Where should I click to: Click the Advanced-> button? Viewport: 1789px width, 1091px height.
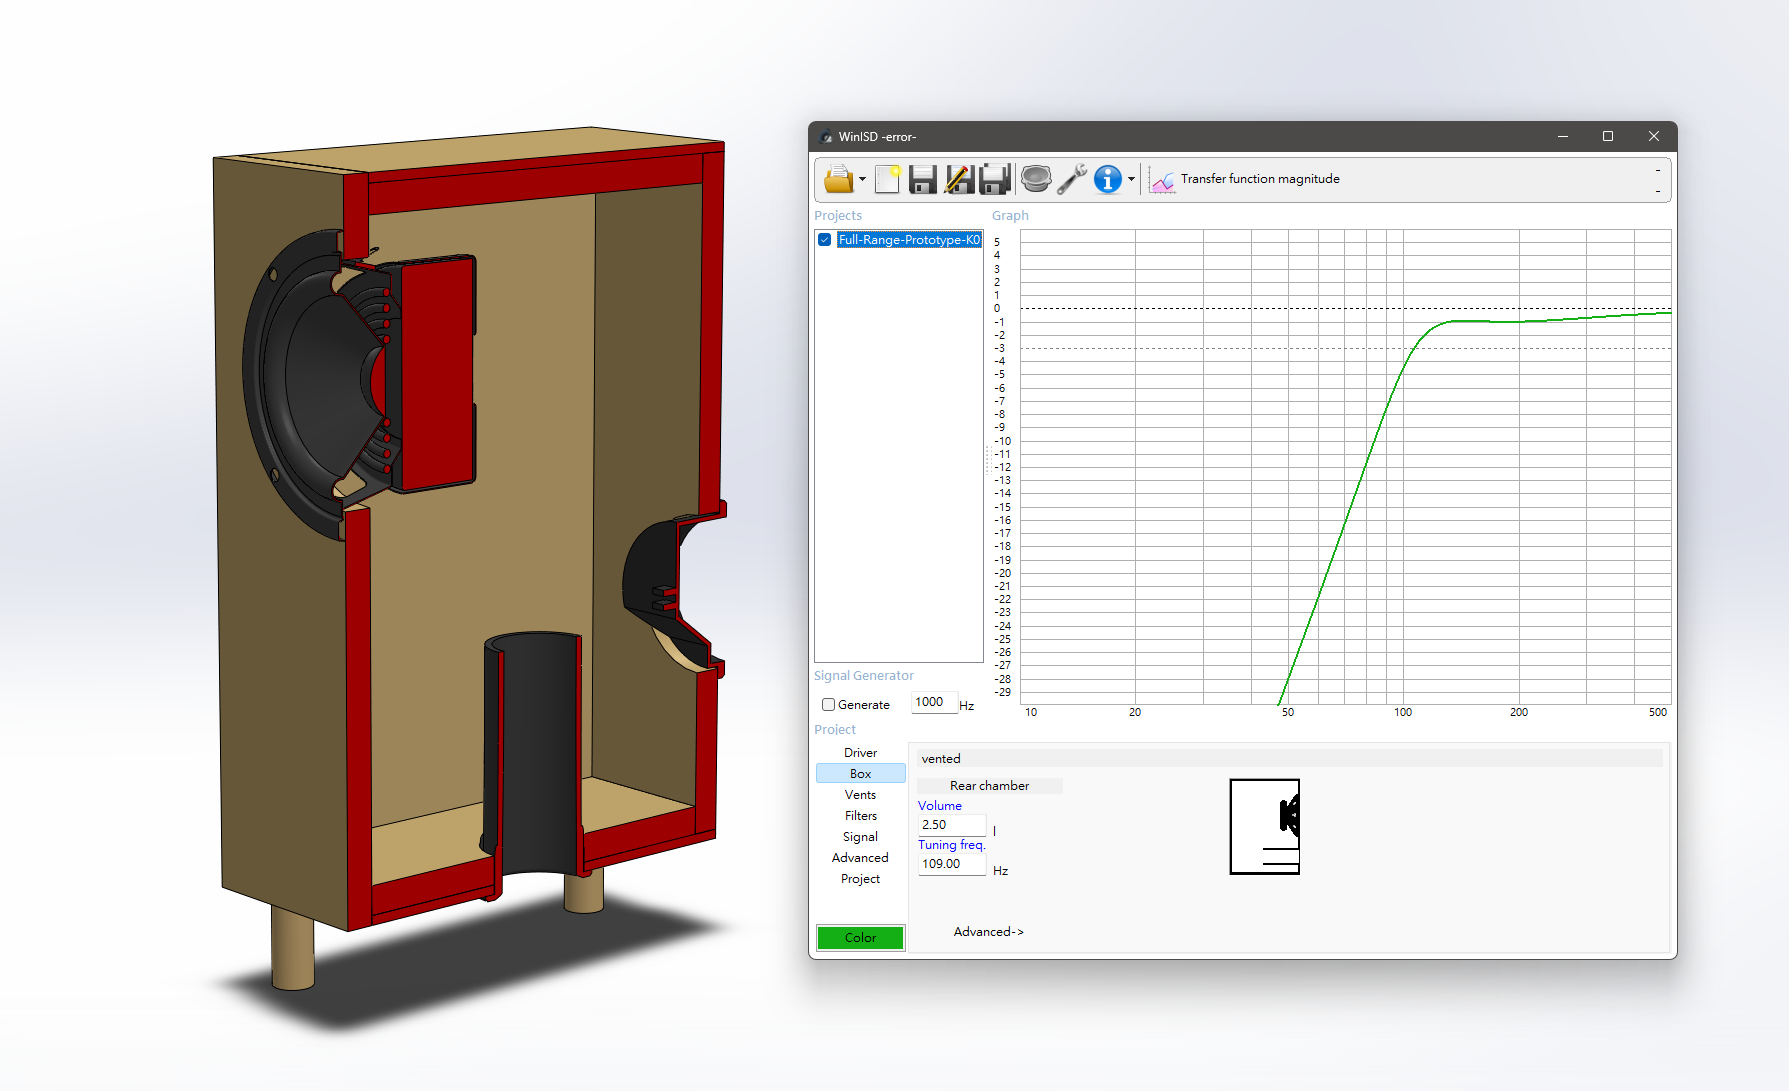pos(988,932)
